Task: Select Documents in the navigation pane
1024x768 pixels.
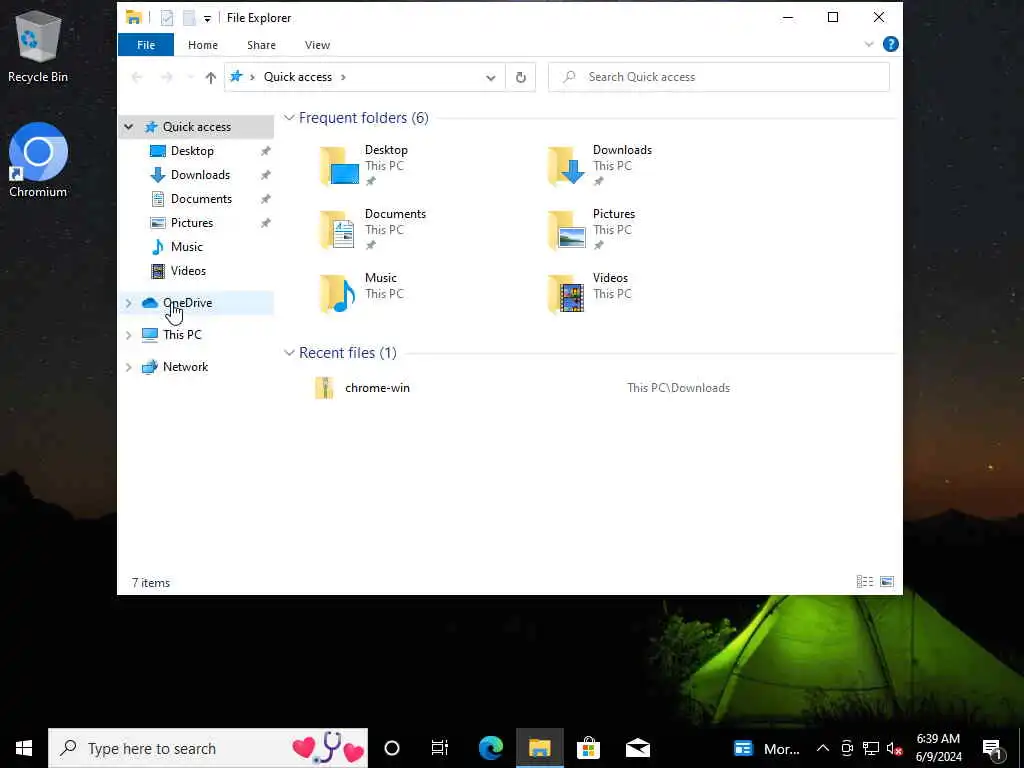Action: [201, 199]
